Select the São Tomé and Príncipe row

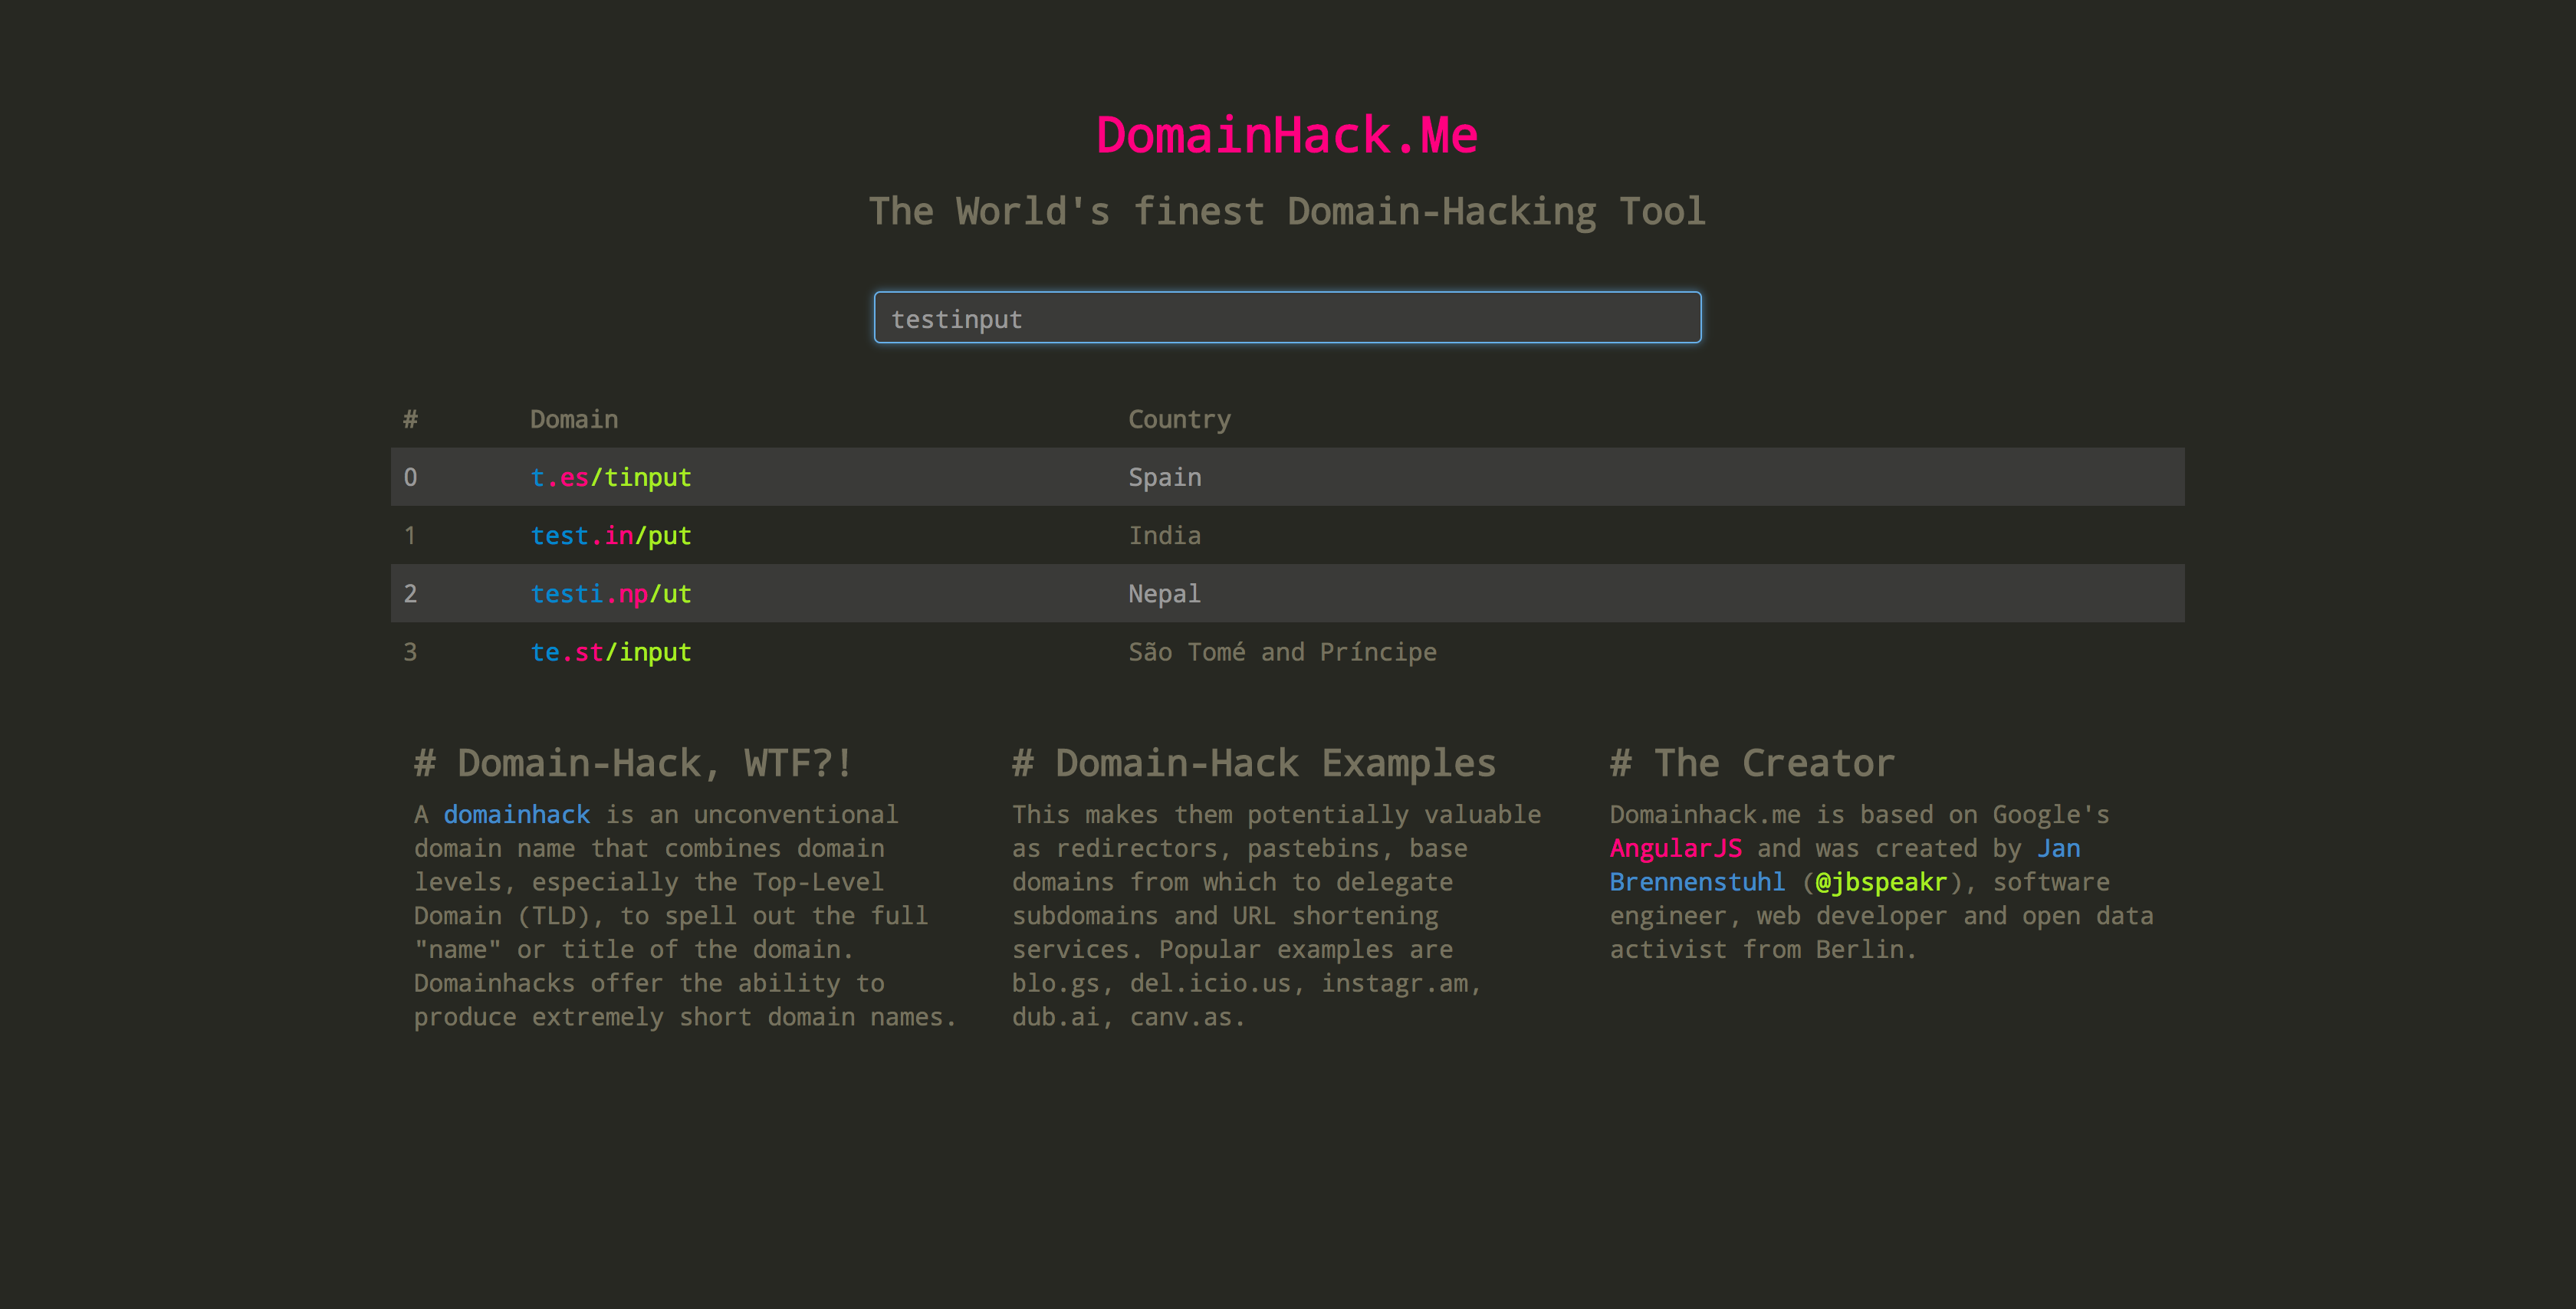click(x=1282, y=652)
